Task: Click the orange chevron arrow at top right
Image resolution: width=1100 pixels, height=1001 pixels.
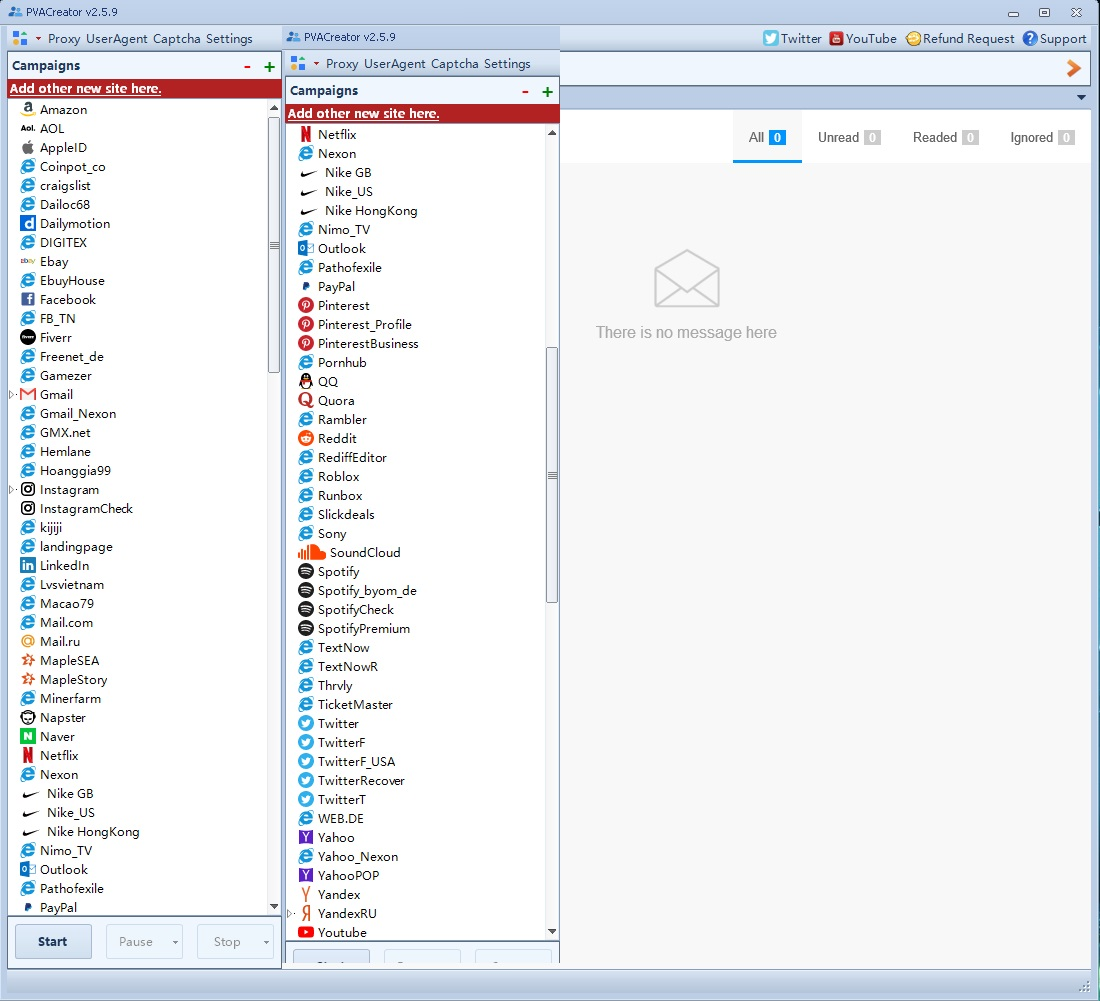Action: (x=1073, y=68)
